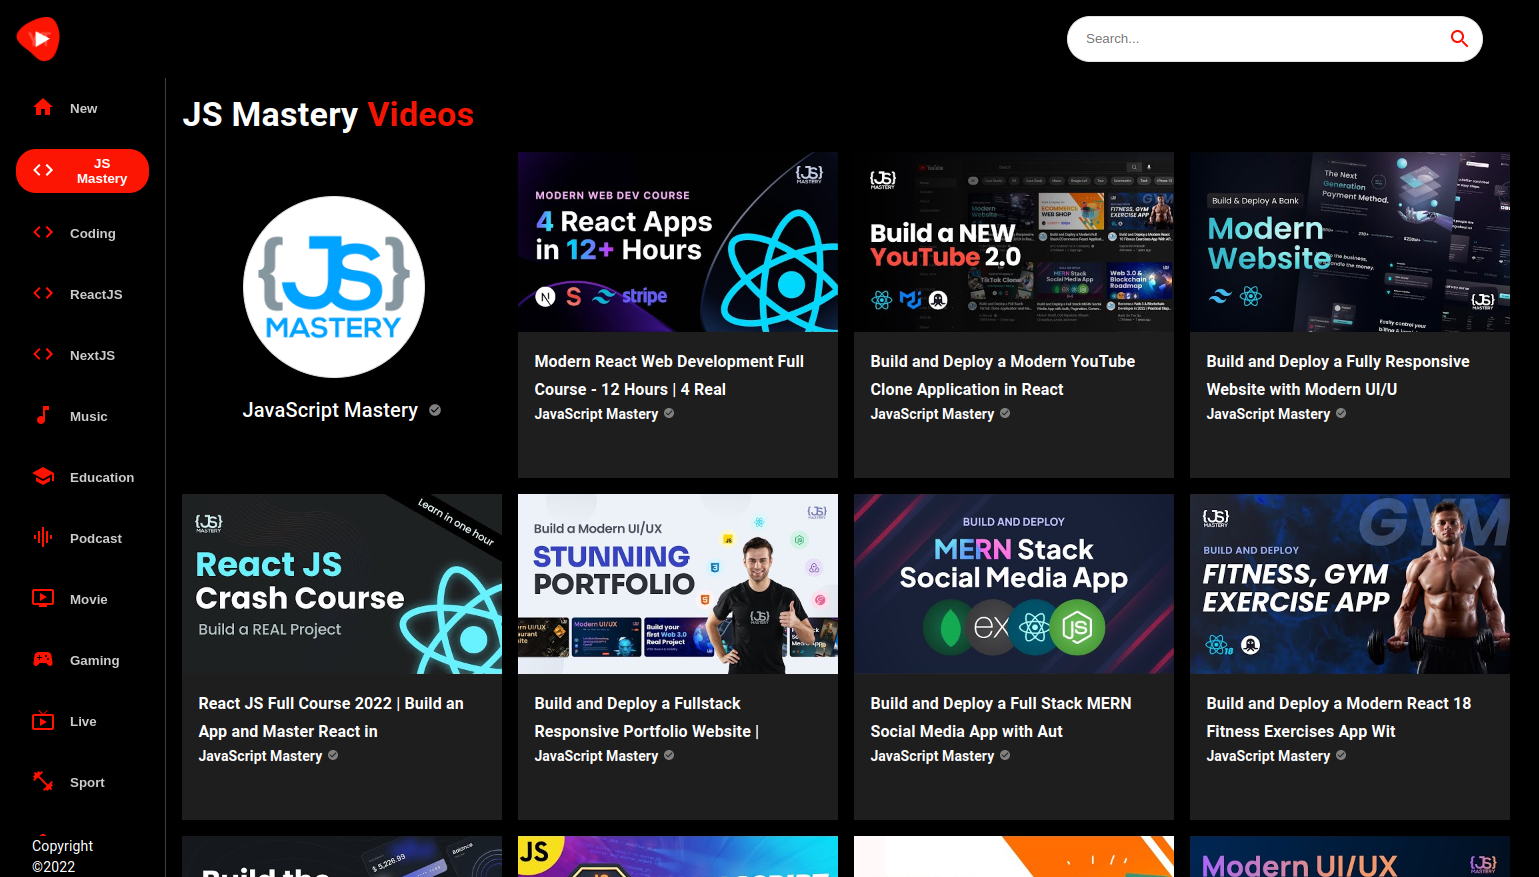Click the code icon beside ReactJS

pos(43,293)
